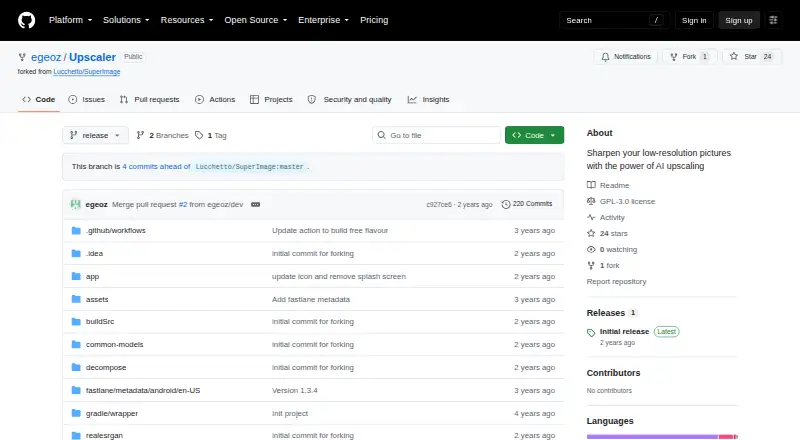This screenshot has height=440, width=800.
Task: Open the c927ce6 commit hash
Action: (439, 204)
